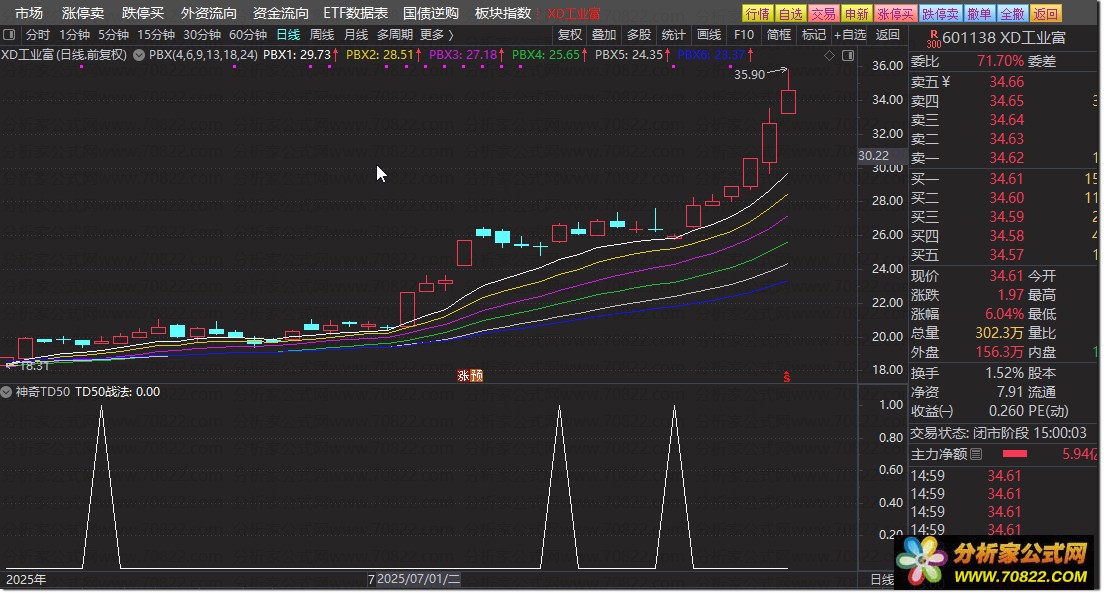
Task: Click the 涨幅 value 6.04%
Action: [1004, 314]
